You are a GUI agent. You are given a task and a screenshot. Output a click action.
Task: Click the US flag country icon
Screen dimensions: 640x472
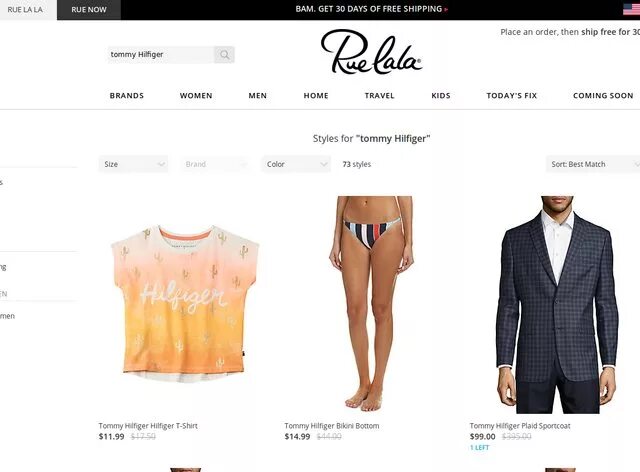631,9
